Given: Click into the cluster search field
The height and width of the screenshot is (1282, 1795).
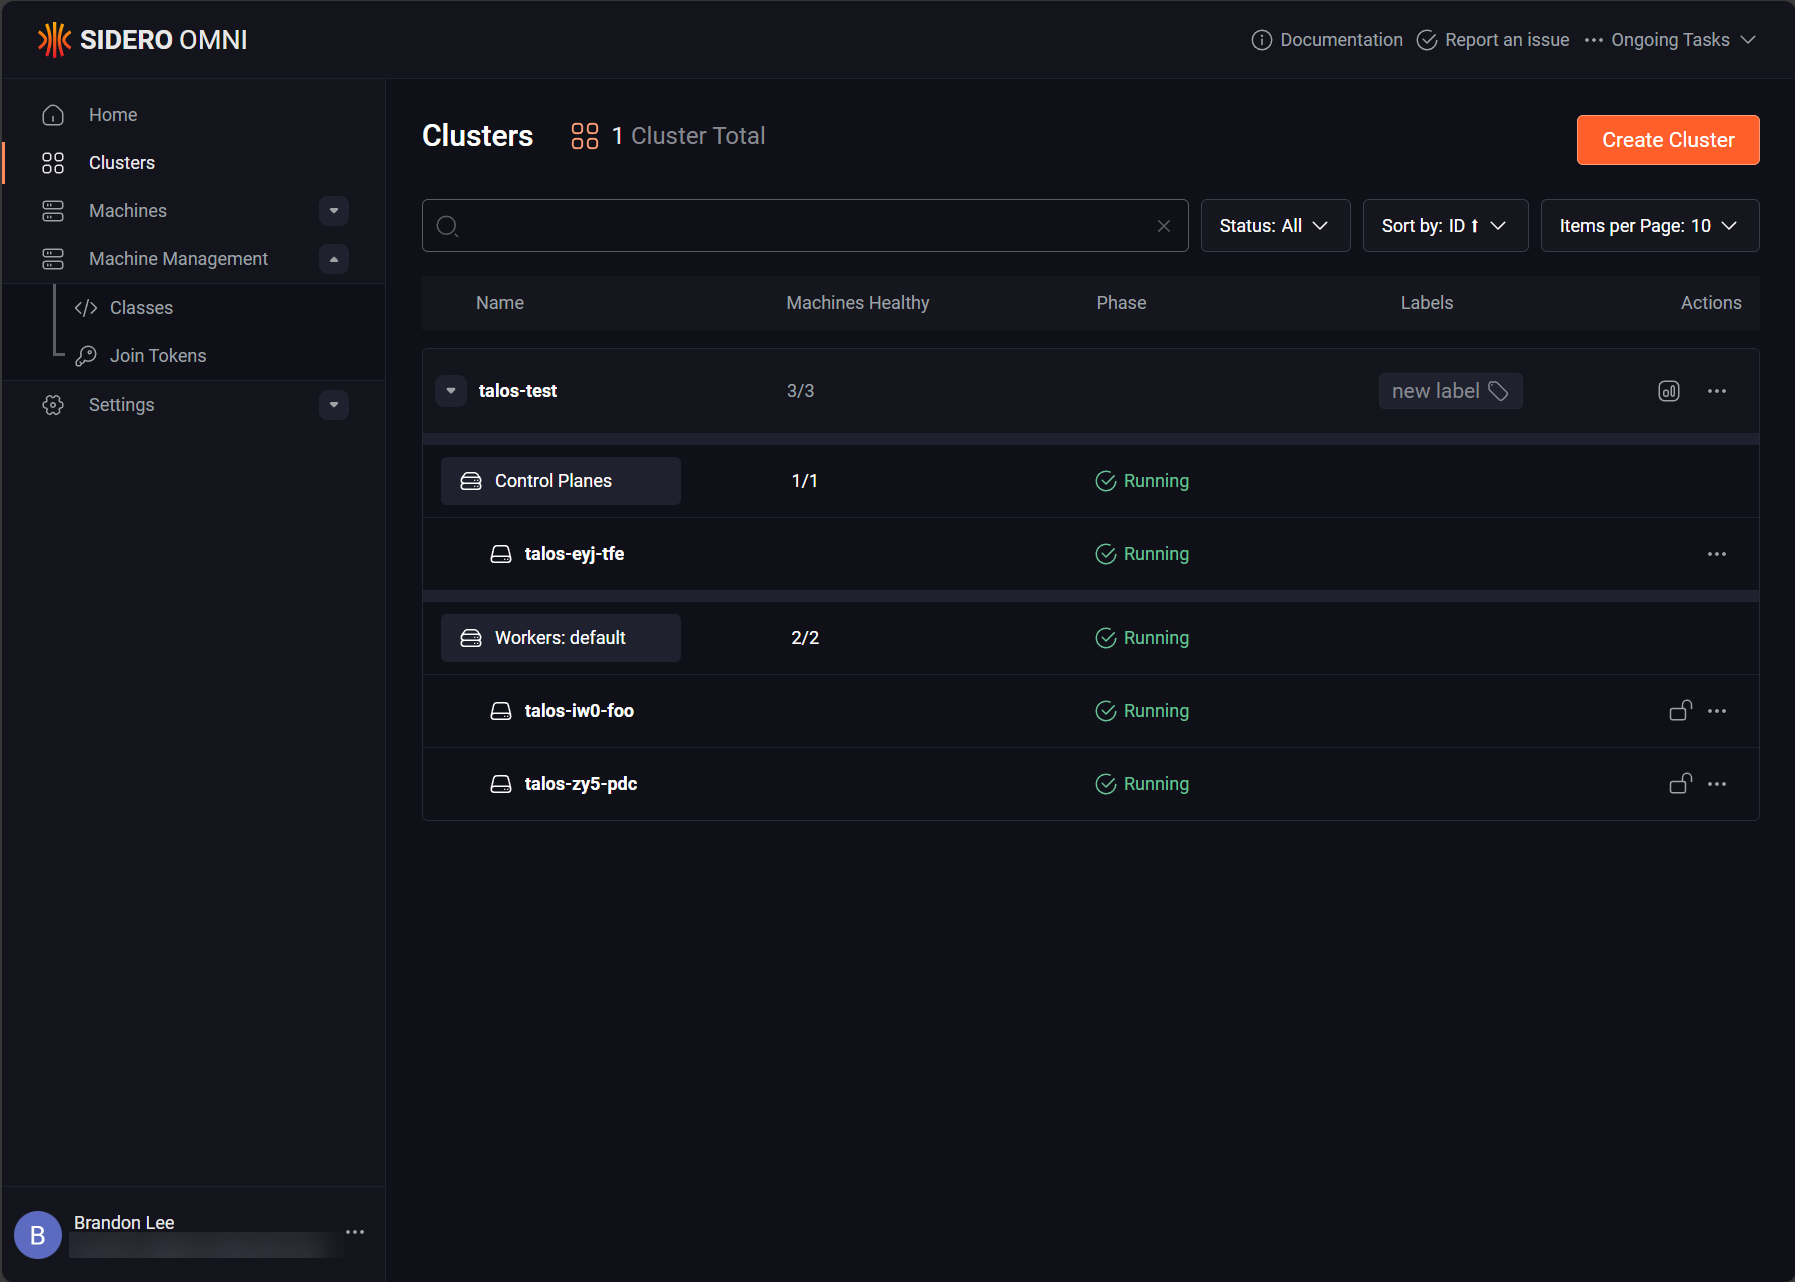Looking at the screenshot, I should [805, 226].
